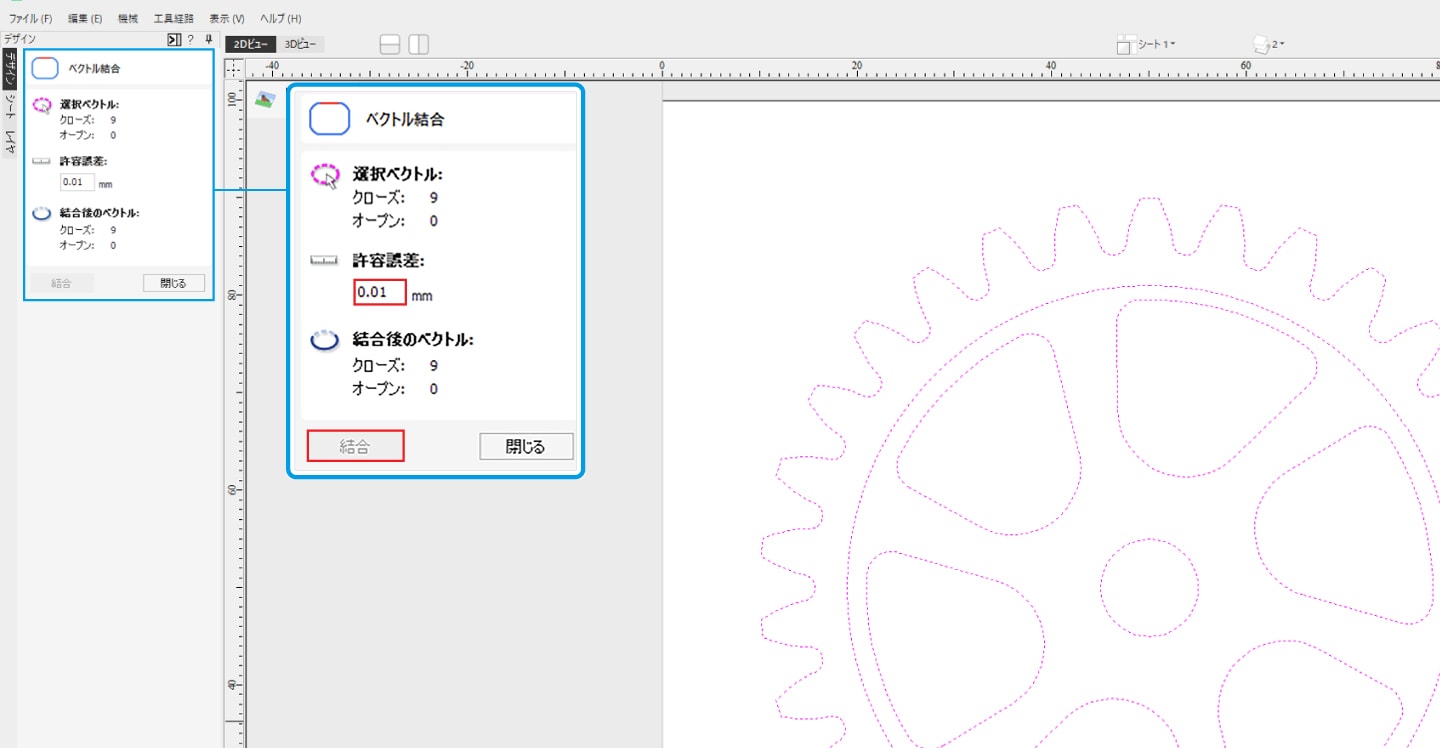Screen dimensions: 1440x748
Task: Open the 工具経路 menu
Action: pos(175,19)
